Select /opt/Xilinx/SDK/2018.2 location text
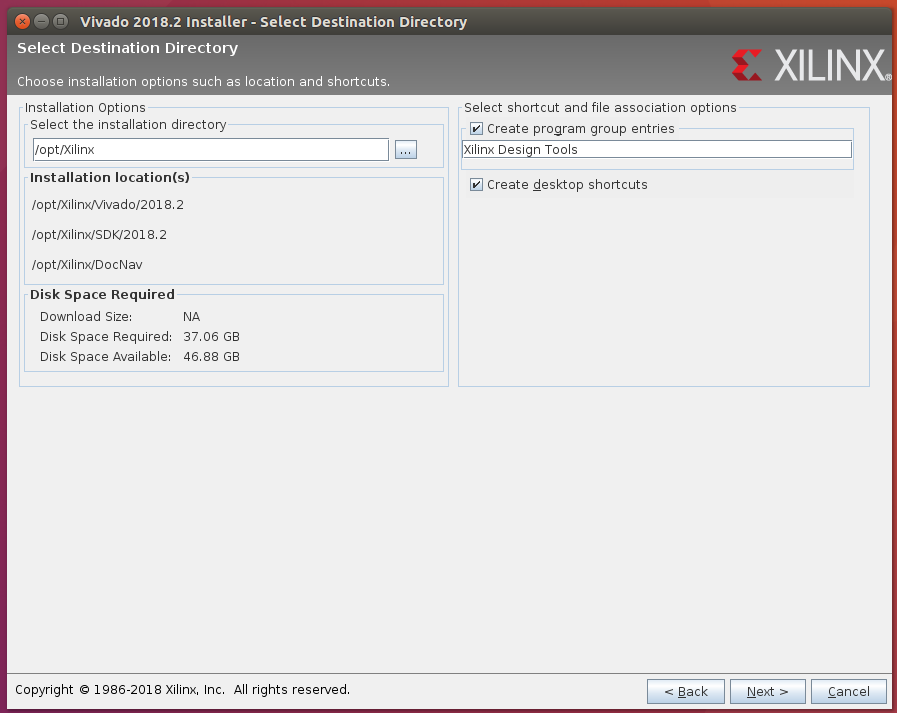Viewport: 897px width, 713px height. pos(100,235)
